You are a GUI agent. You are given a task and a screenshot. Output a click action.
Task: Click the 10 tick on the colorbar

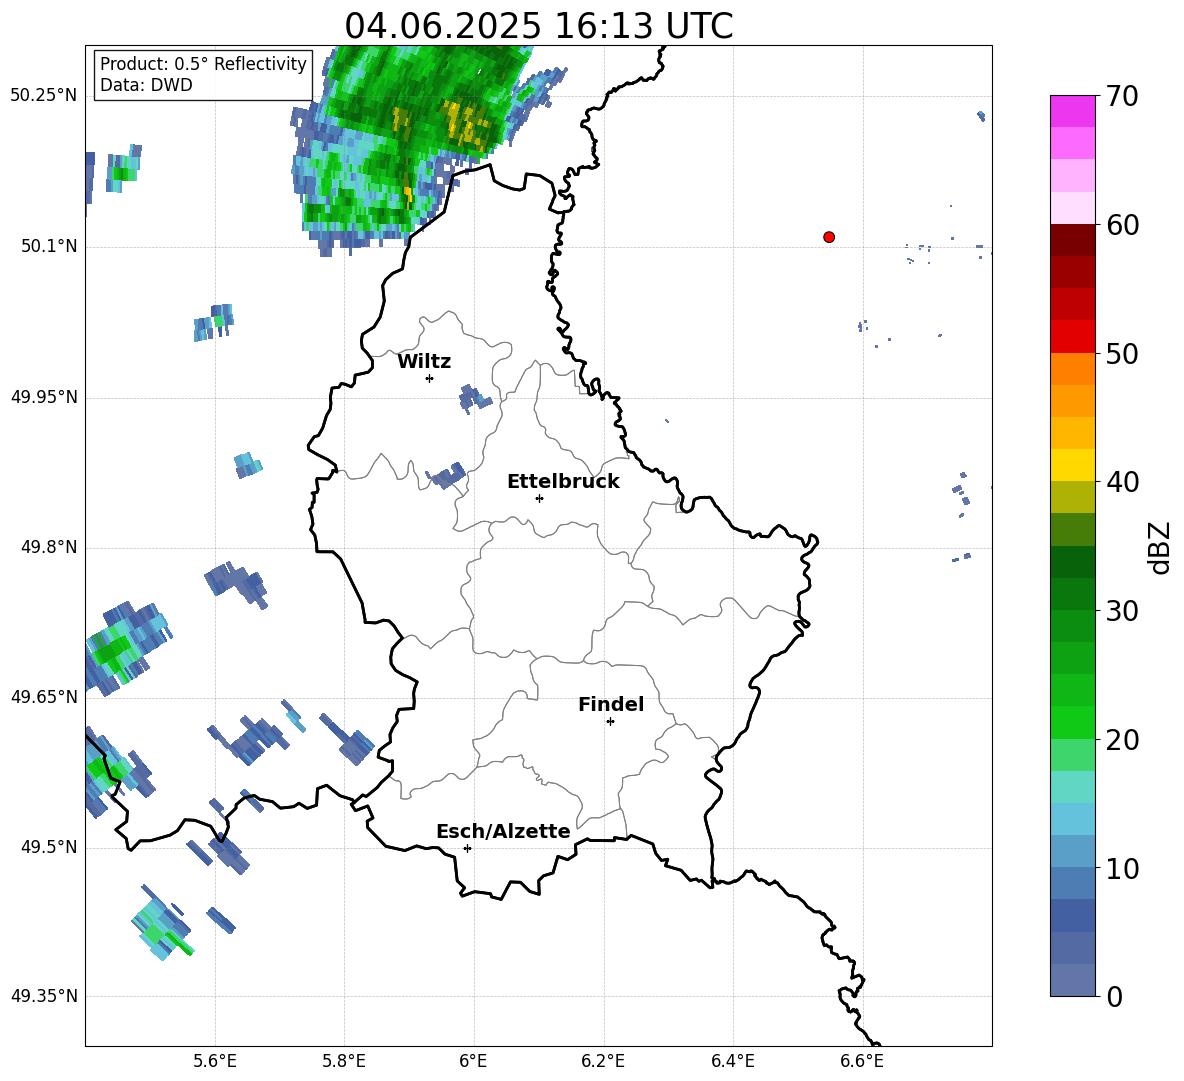[1122, 868]
